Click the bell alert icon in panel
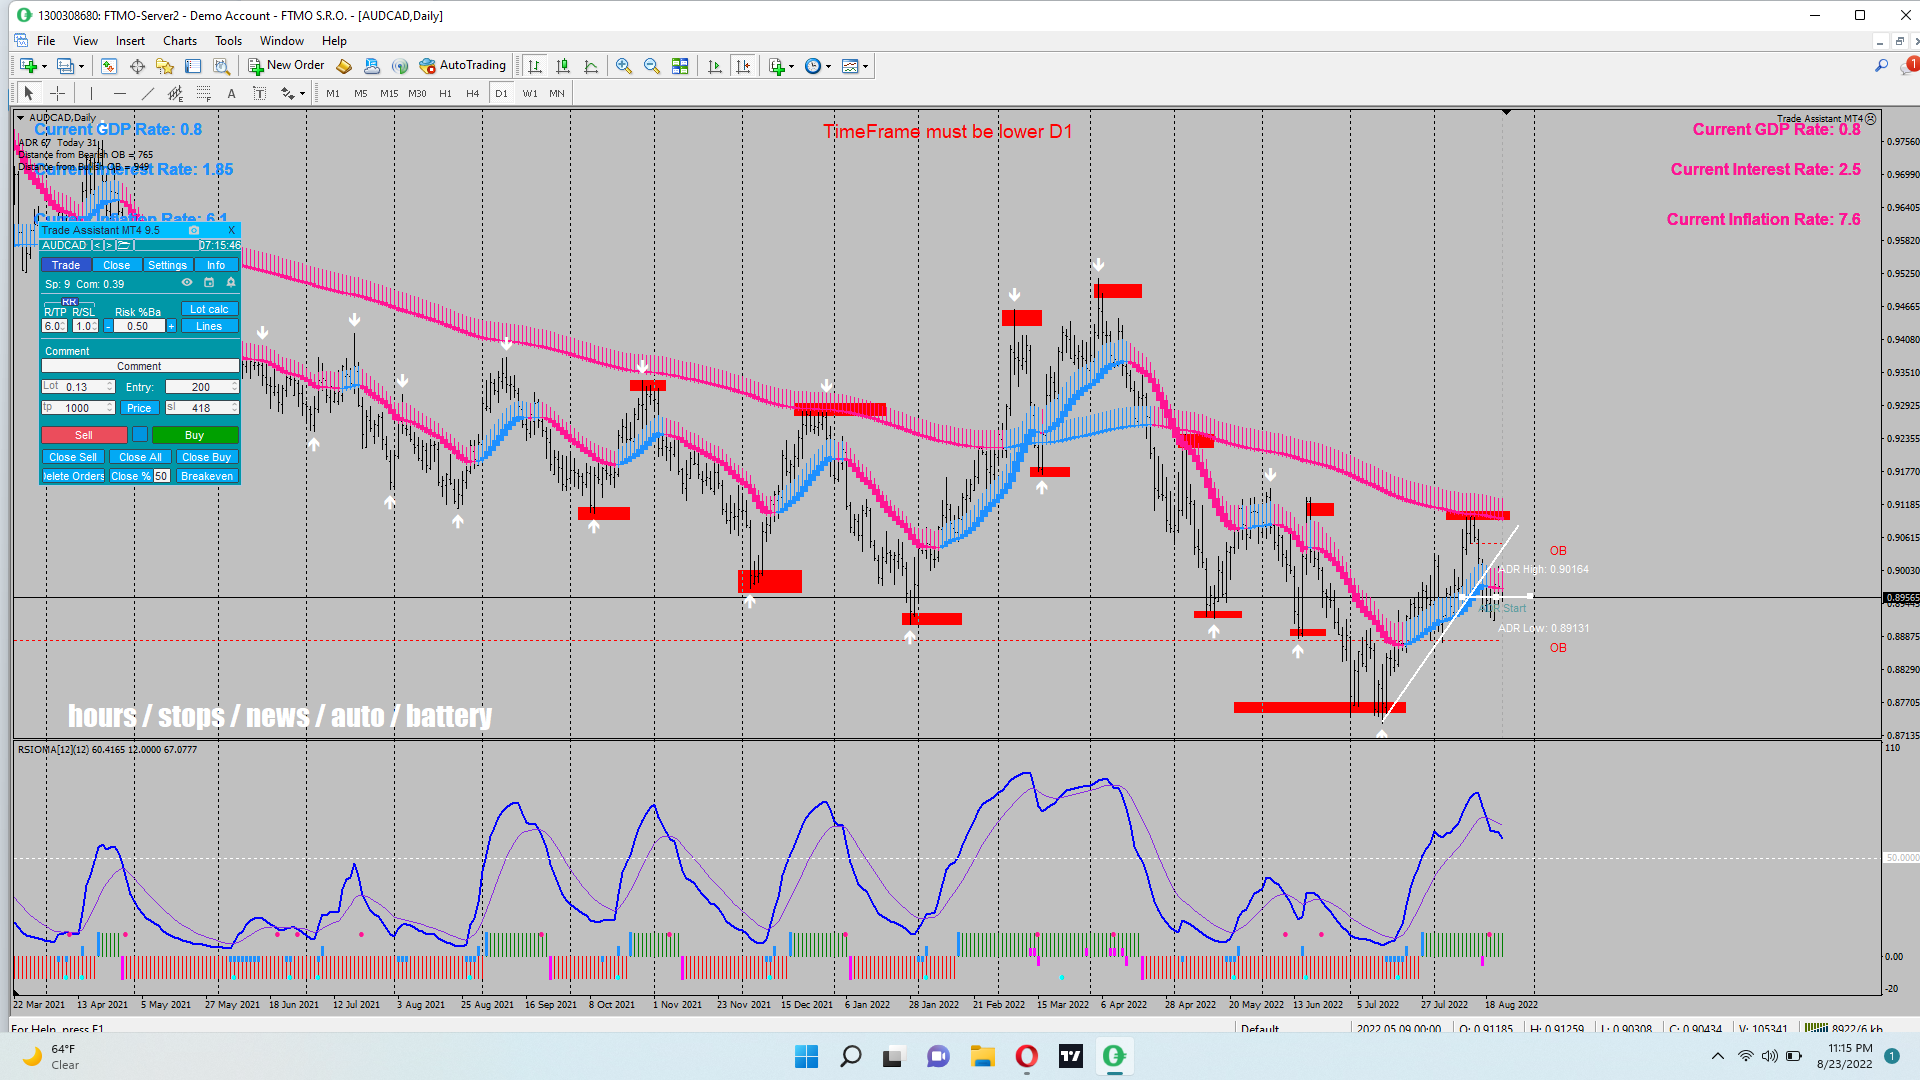The height and width of the screenshot is (1080, 1920). point(231,283)
